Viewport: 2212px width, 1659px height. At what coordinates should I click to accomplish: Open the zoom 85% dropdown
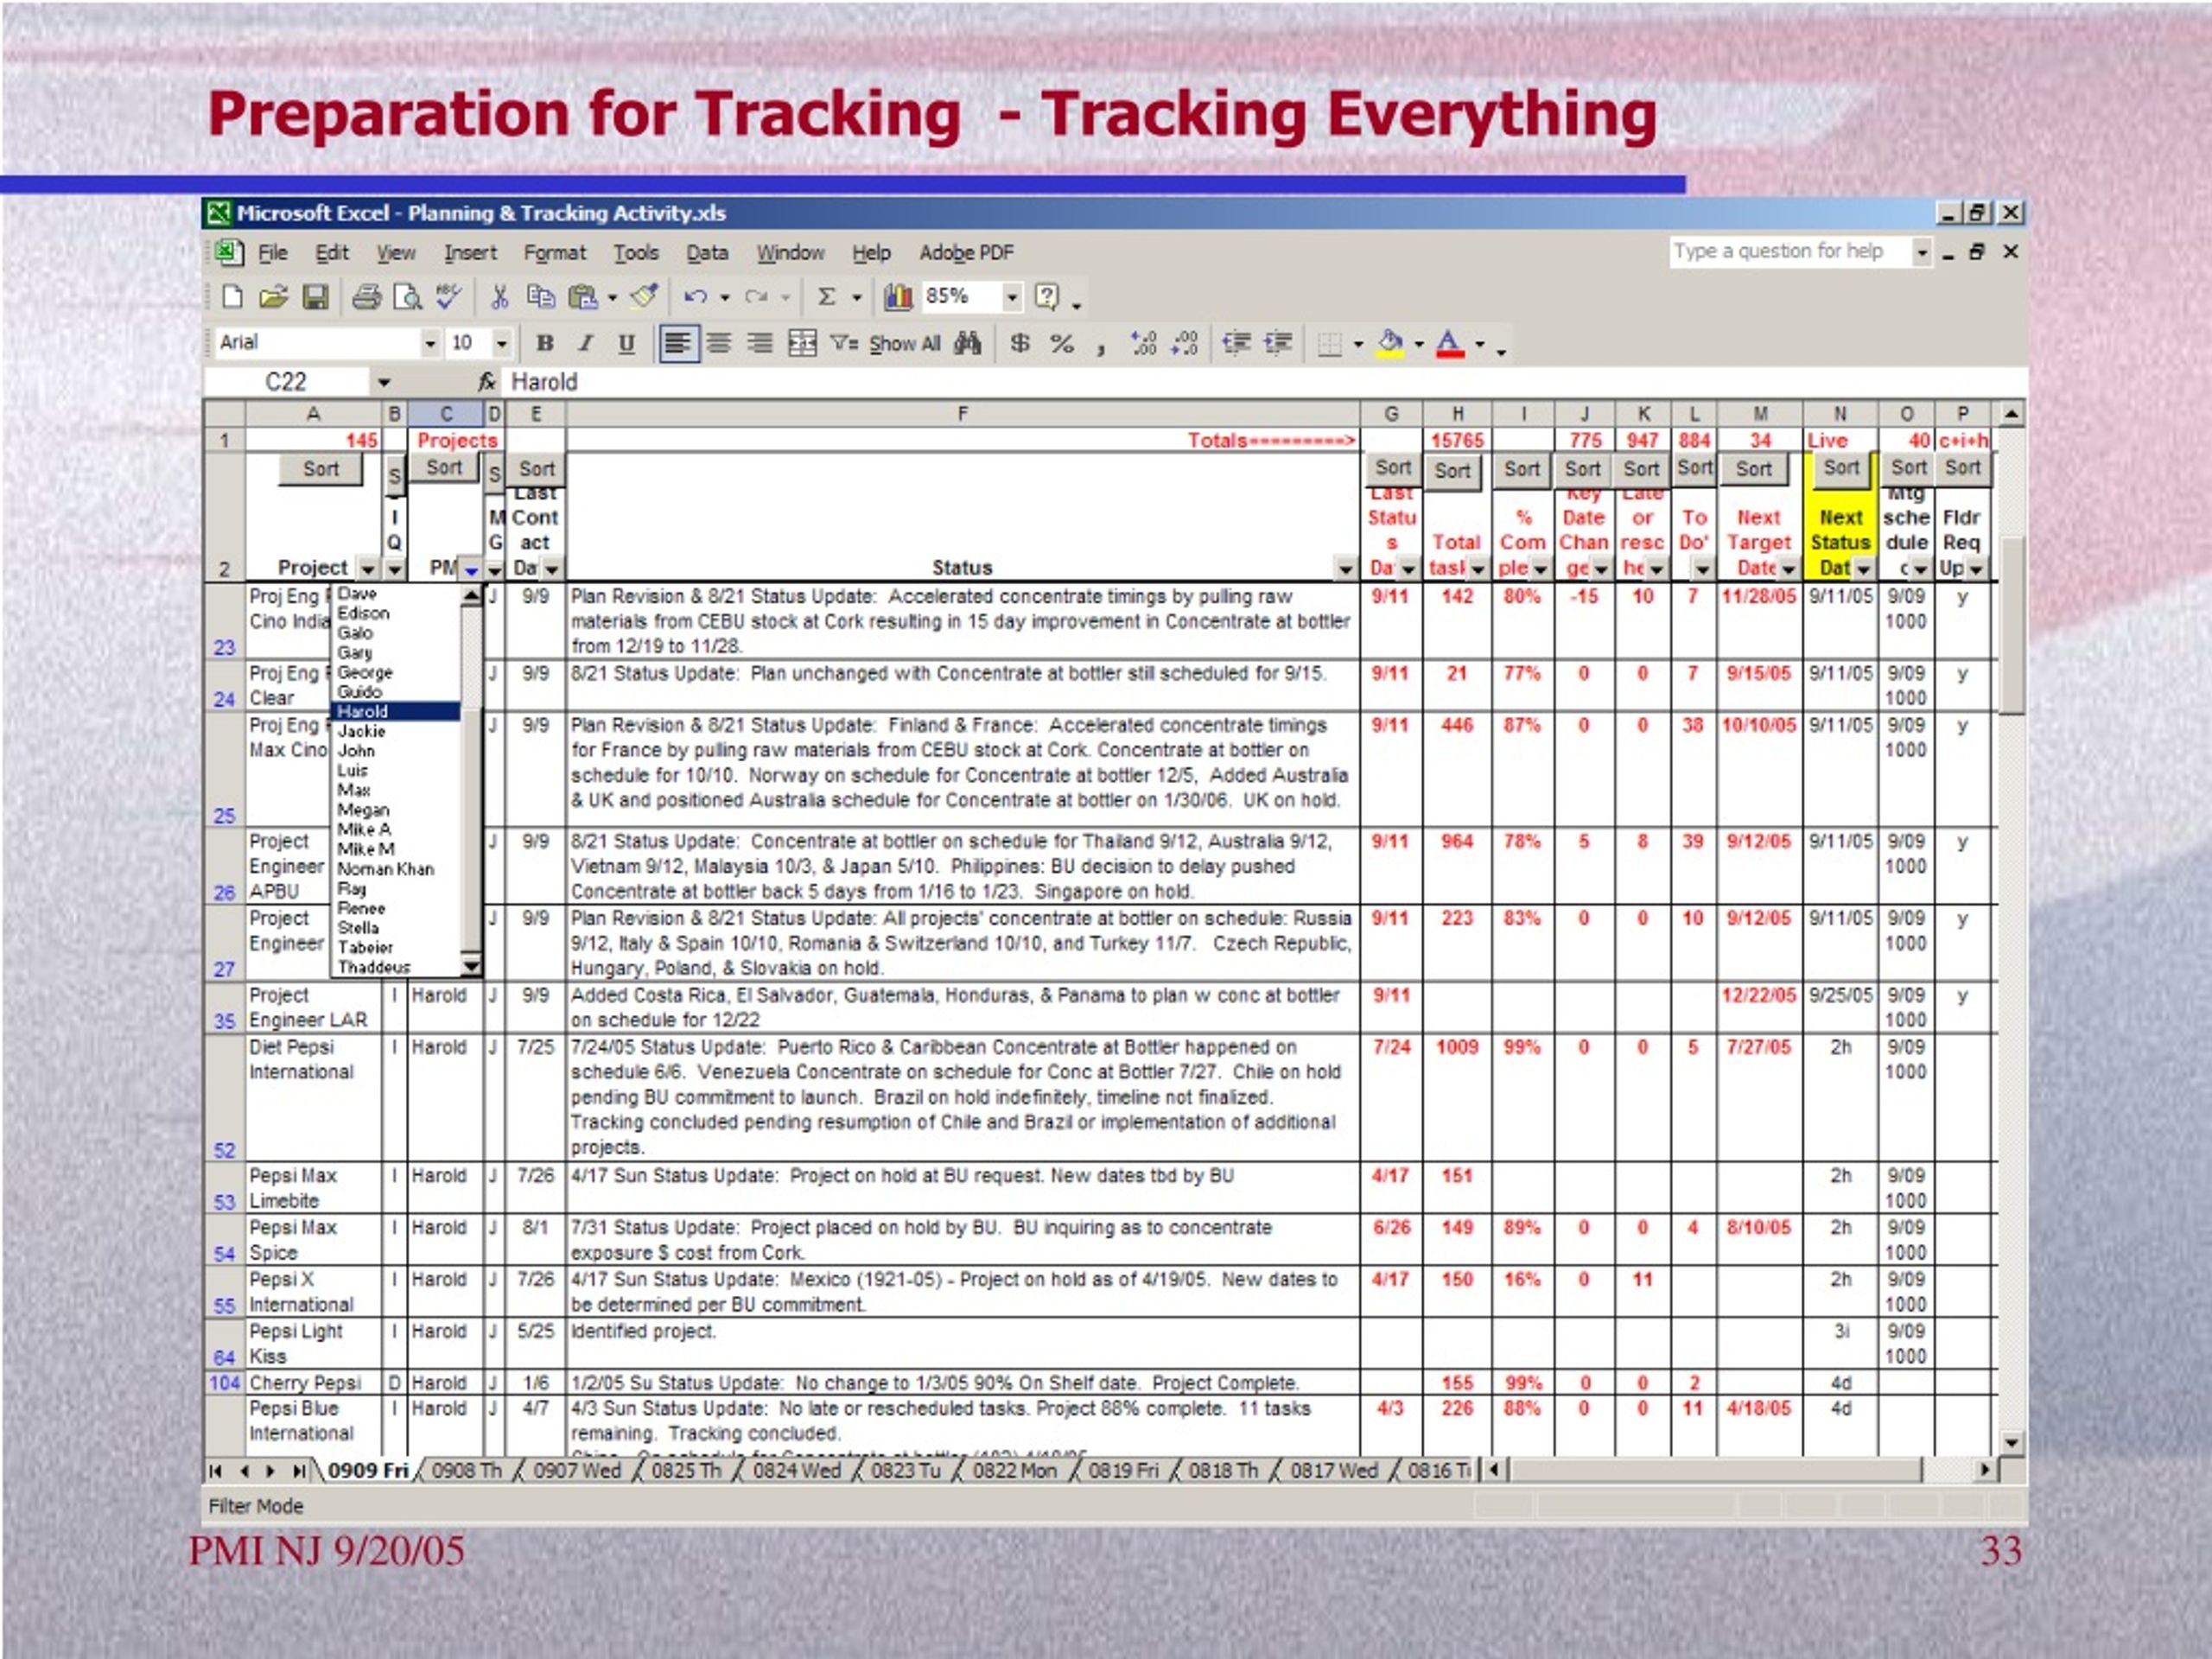1012,297
